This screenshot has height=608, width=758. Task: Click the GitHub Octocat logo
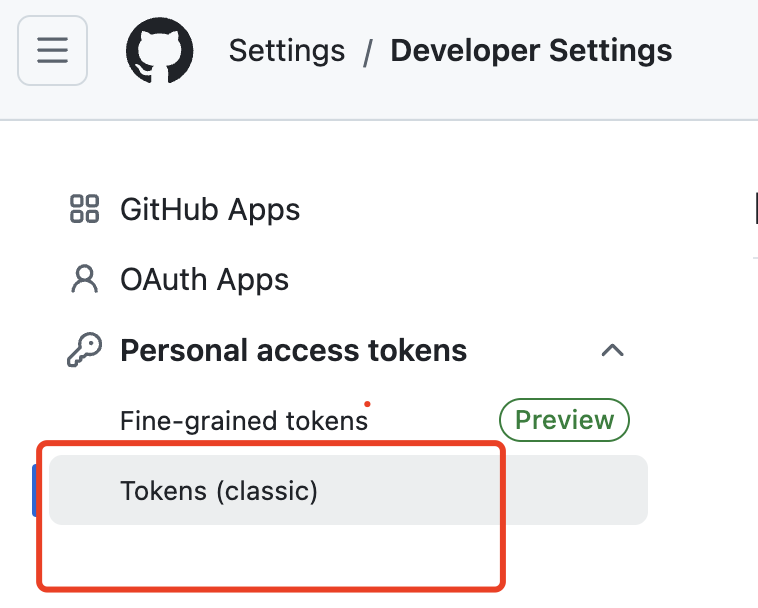(x=160, y=50)
